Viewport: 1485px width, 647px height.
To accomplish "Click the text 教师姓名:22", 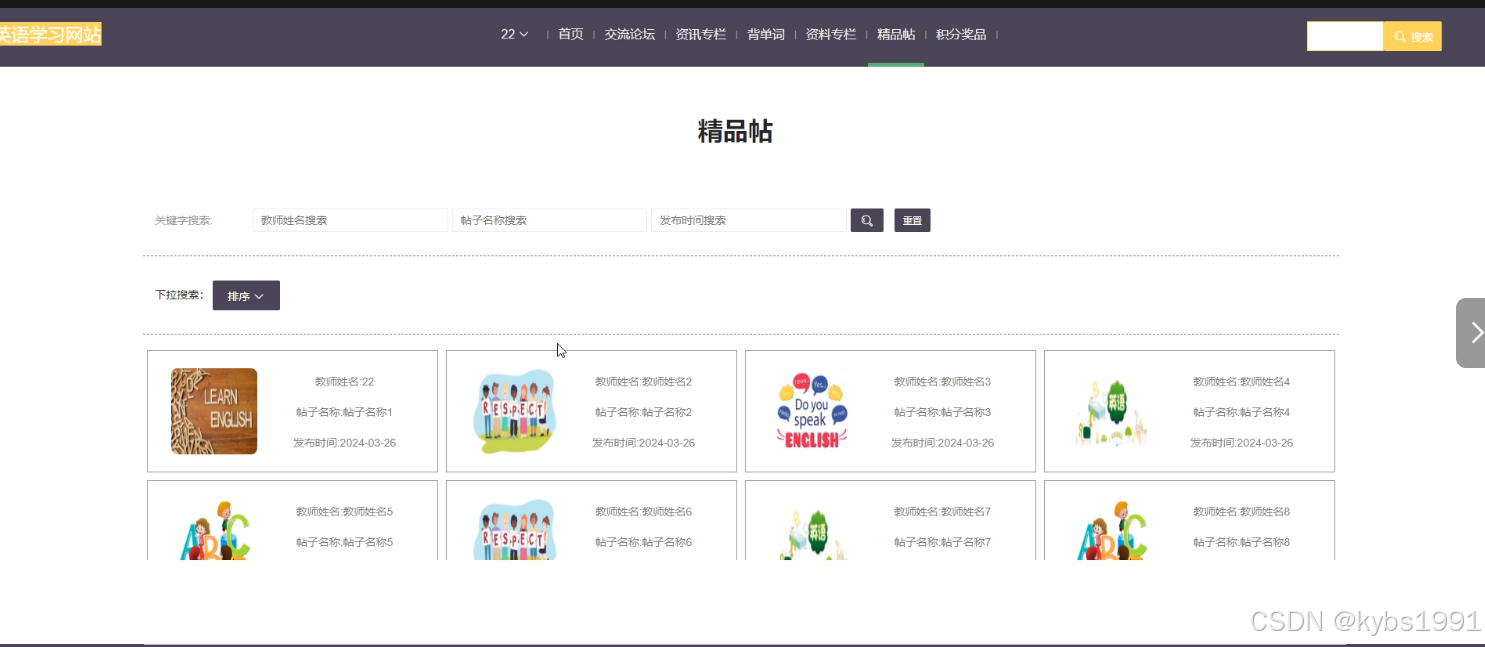I will [344, 382].
